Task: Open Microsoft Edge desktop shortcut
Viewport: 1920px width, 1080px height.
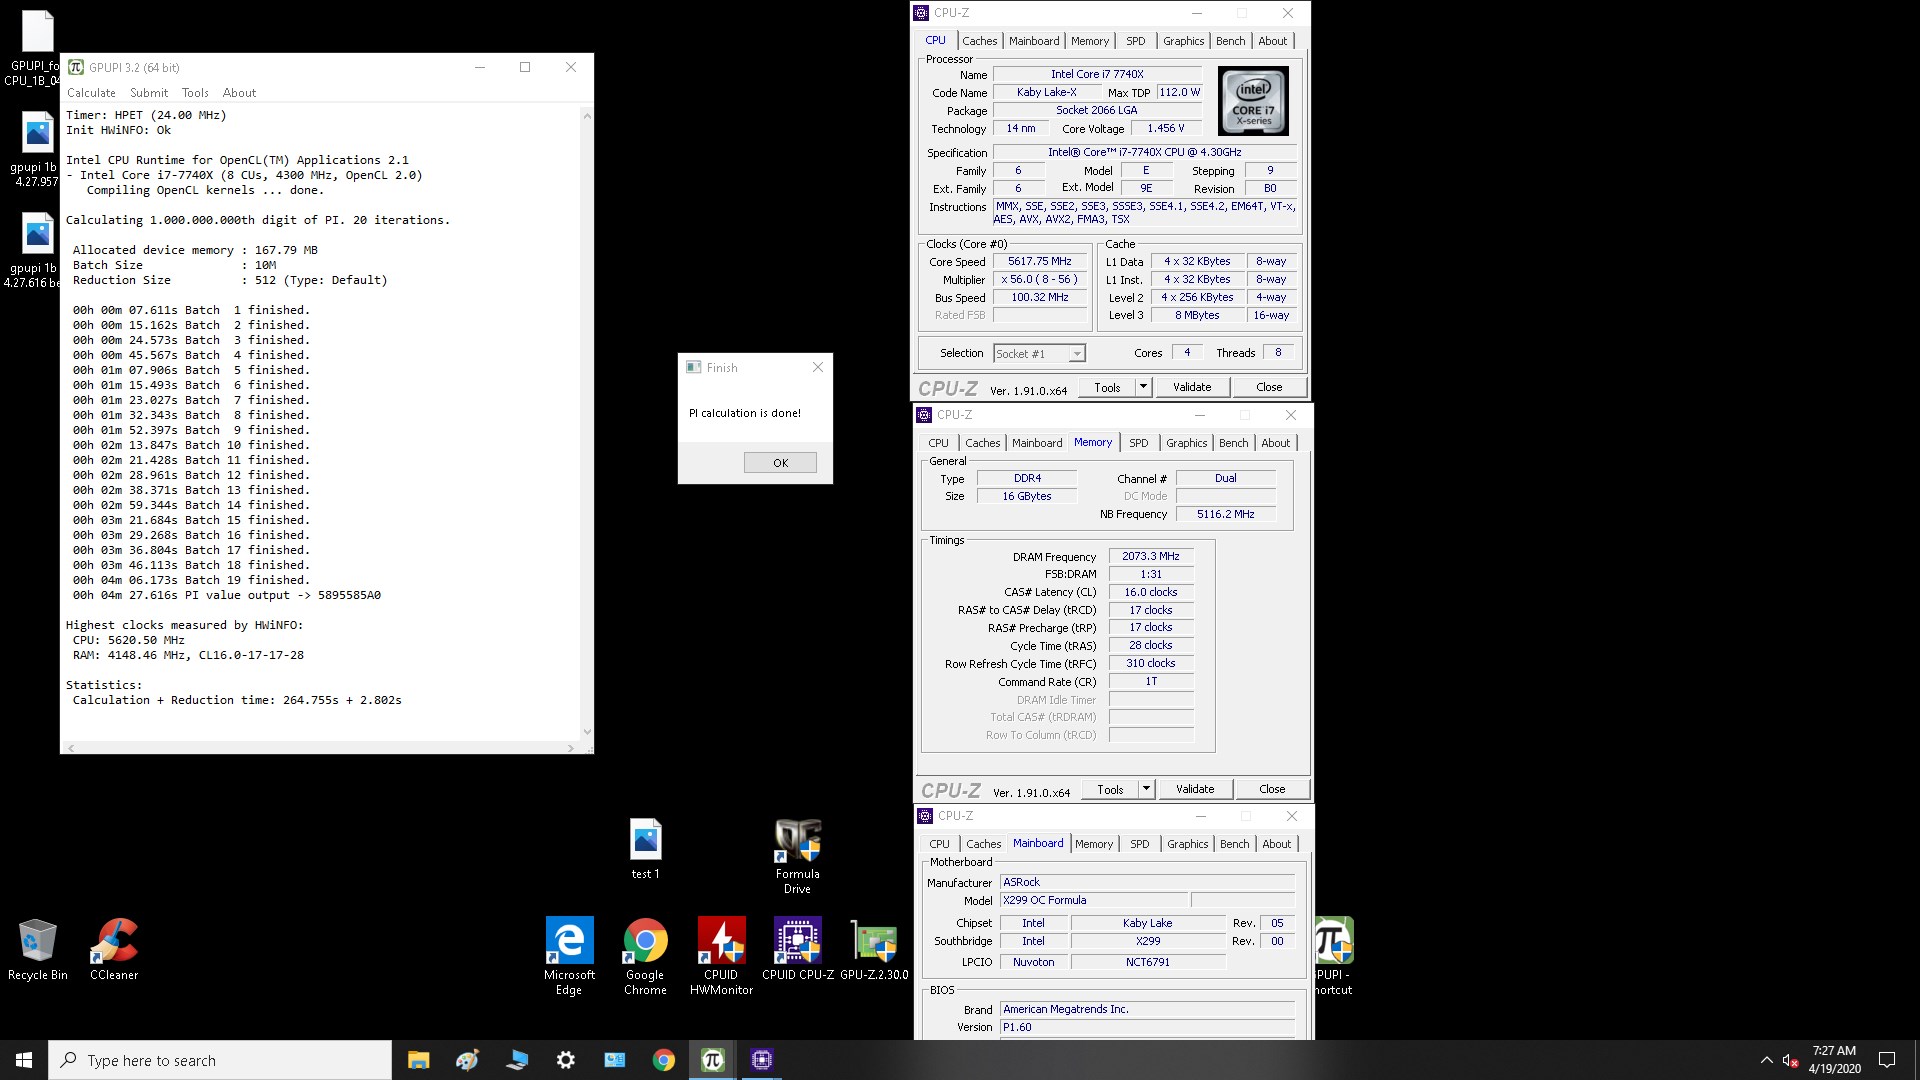Action: point(569,956)
